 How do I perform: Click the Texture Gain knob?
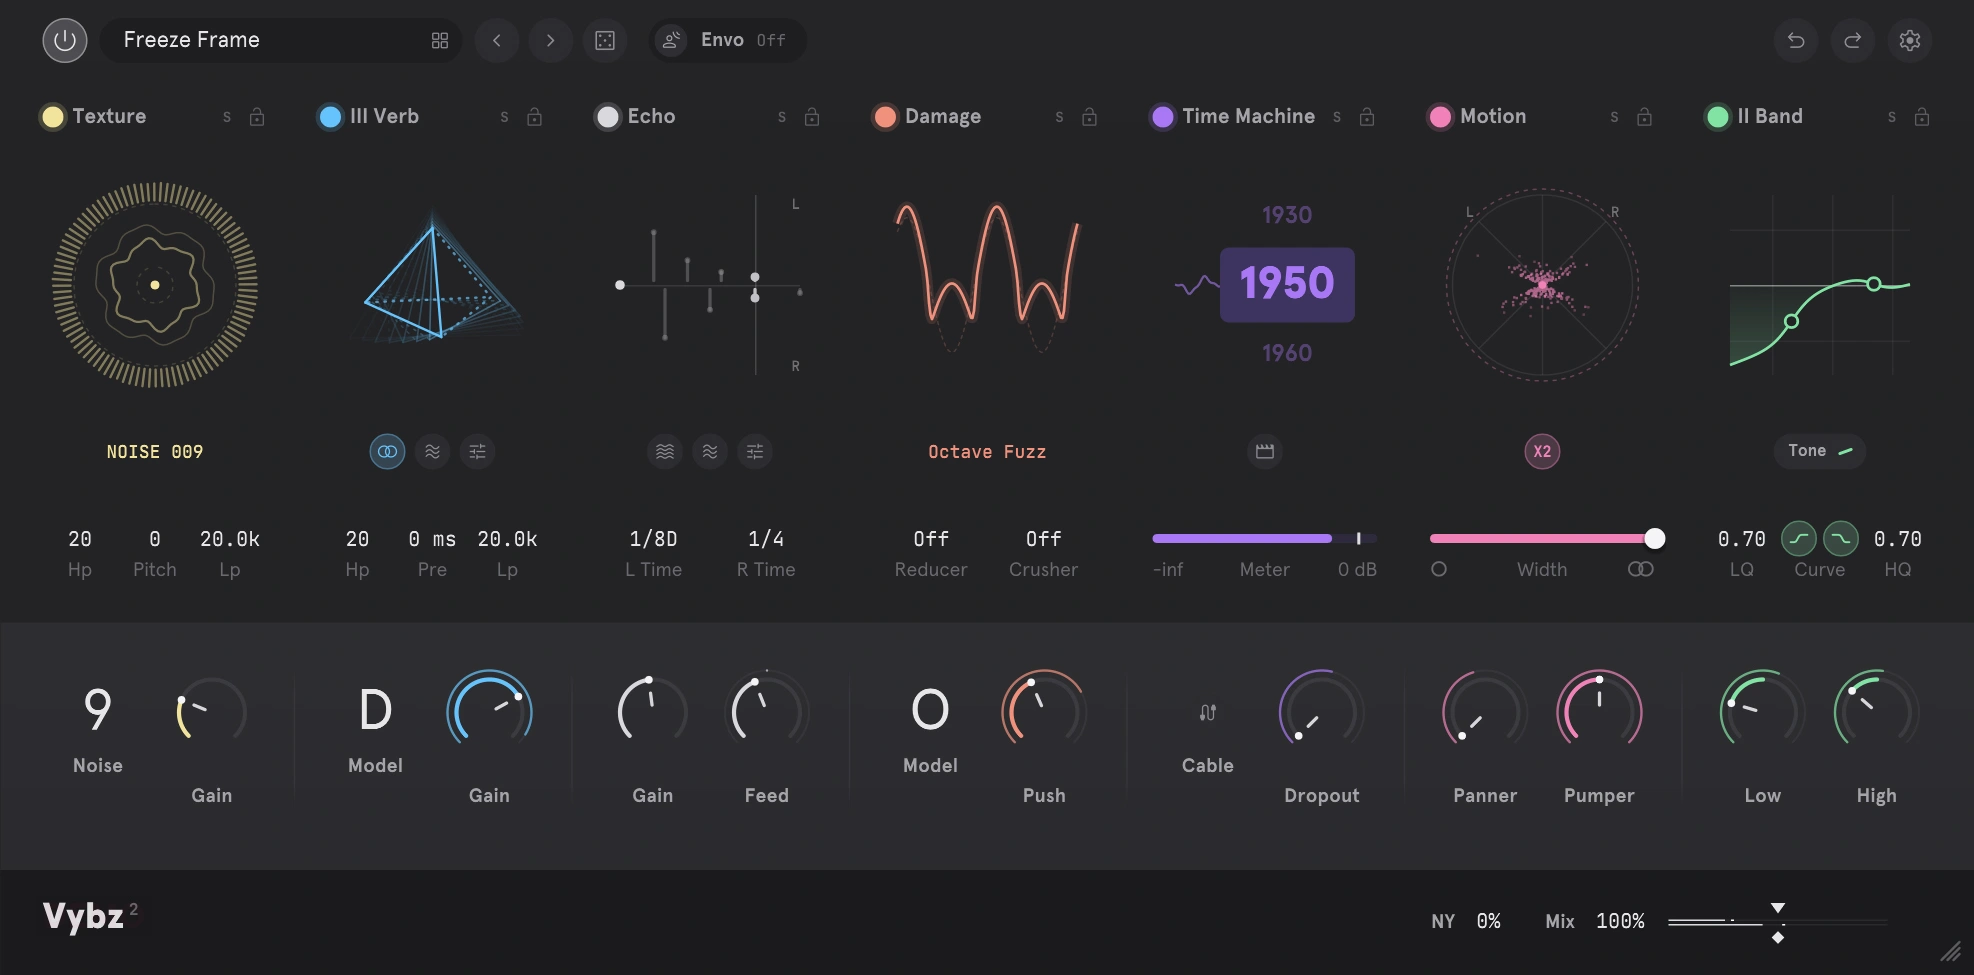[x=211, y=712]
